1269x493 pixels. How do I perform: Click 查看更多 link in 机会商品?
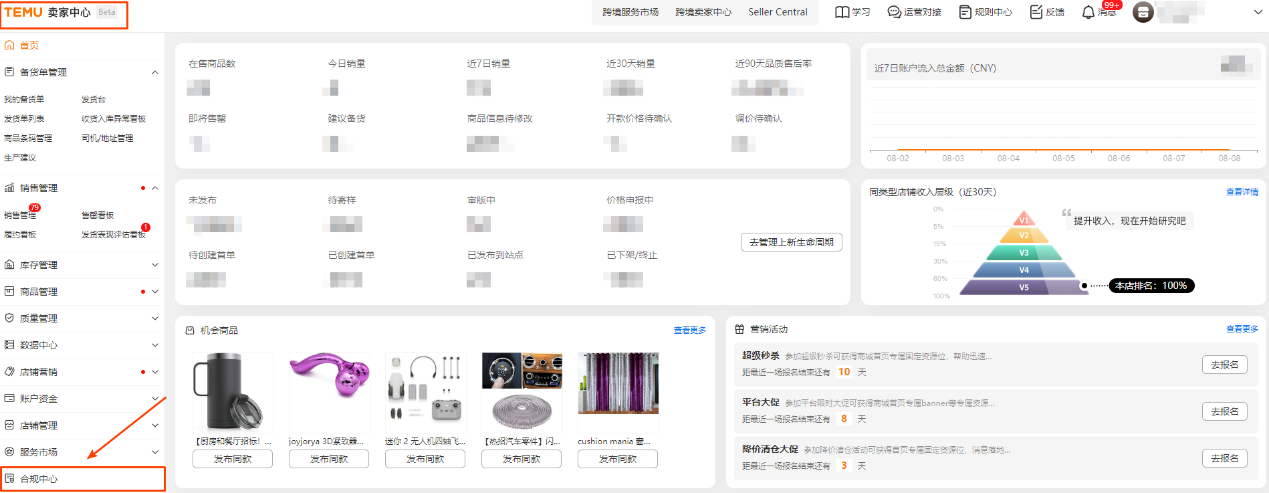pyautogui.click(x=690, y=330)
